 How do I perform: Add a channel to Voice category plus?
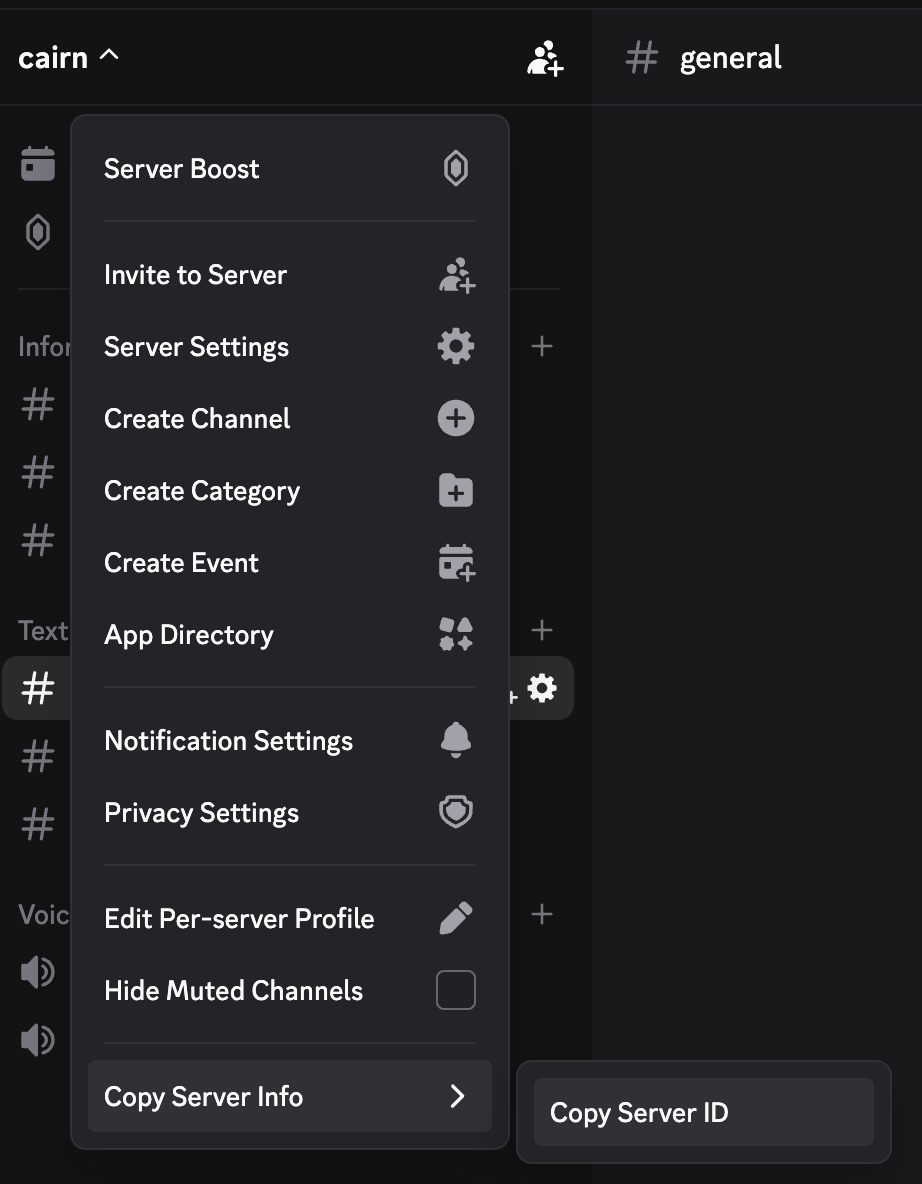pyautogui.click(x=541, y=914)
